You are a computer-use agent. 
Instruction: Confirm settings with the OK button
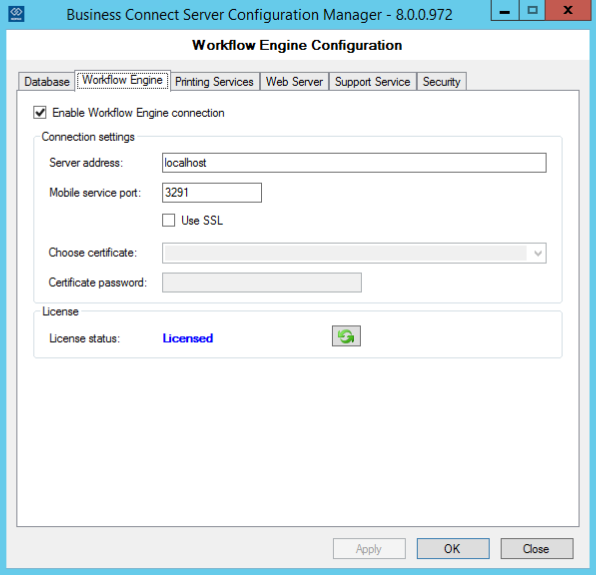click(x=453, y=548)
